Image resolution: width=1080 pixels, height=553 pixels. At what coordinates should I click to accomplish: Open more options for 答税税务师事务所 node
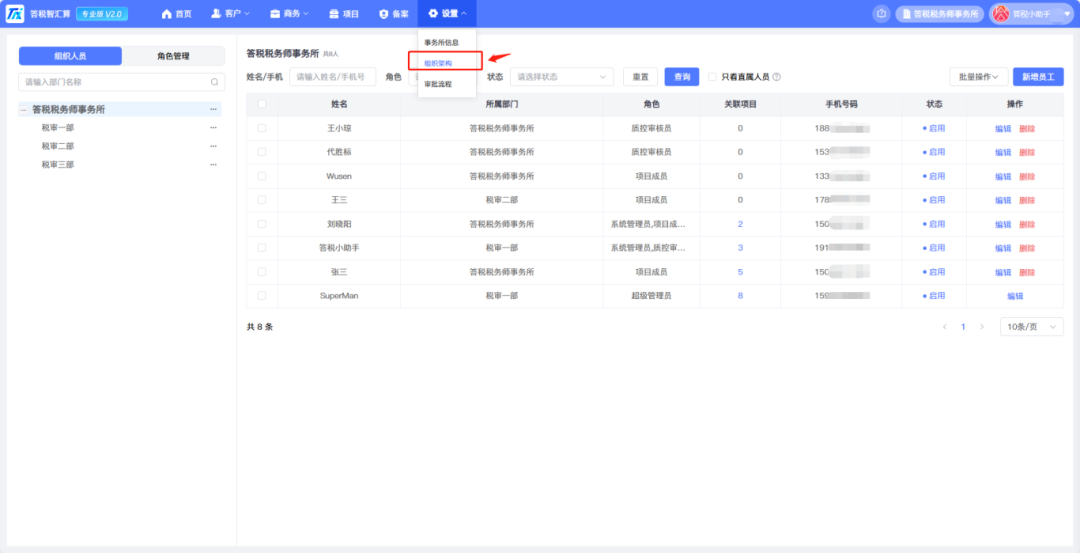214,109
